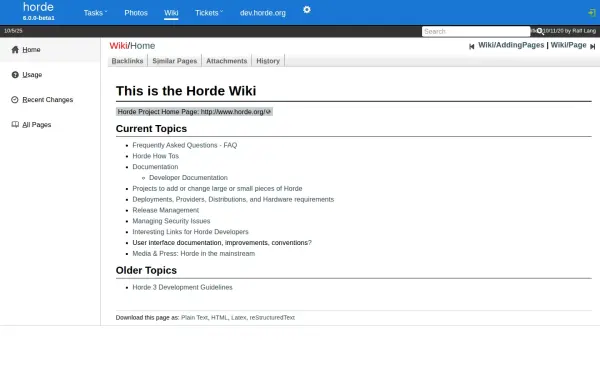Switch to the Attachments tab

pyautogui.click(x=227, y=61)
